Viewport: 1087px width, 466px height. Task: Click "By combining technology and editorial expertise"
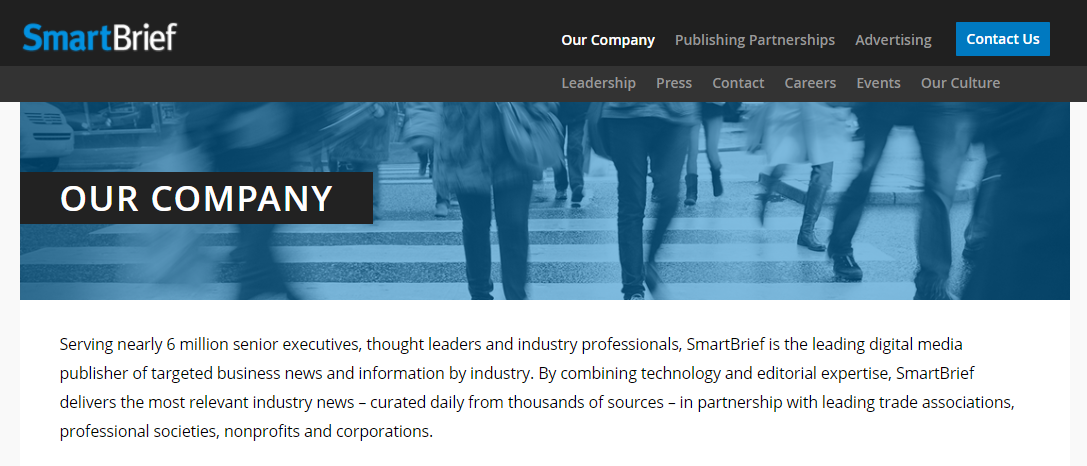click(x=711, y=374)
